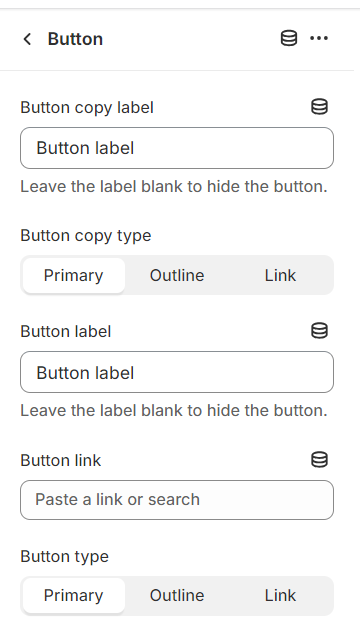Click the Button panel title text
360x640 pixels.
click(x=75, y=39)
